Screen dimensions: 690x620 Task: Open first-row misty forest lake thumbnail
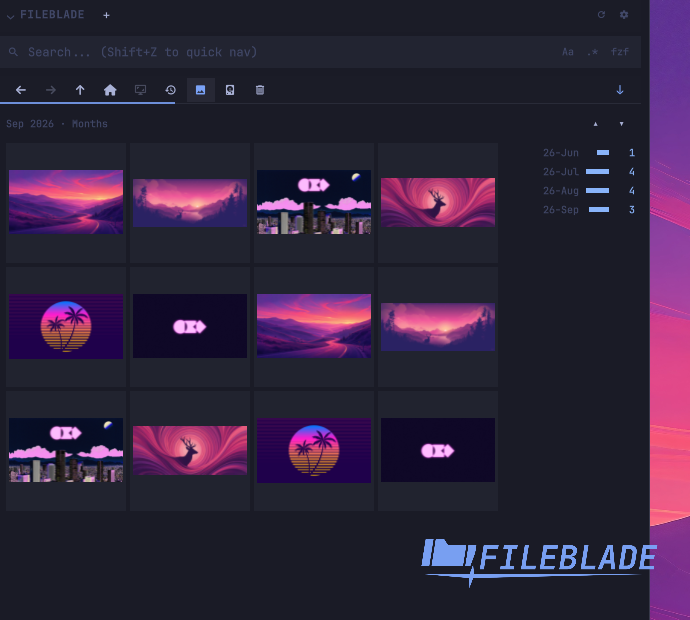(x=190, y=203)
